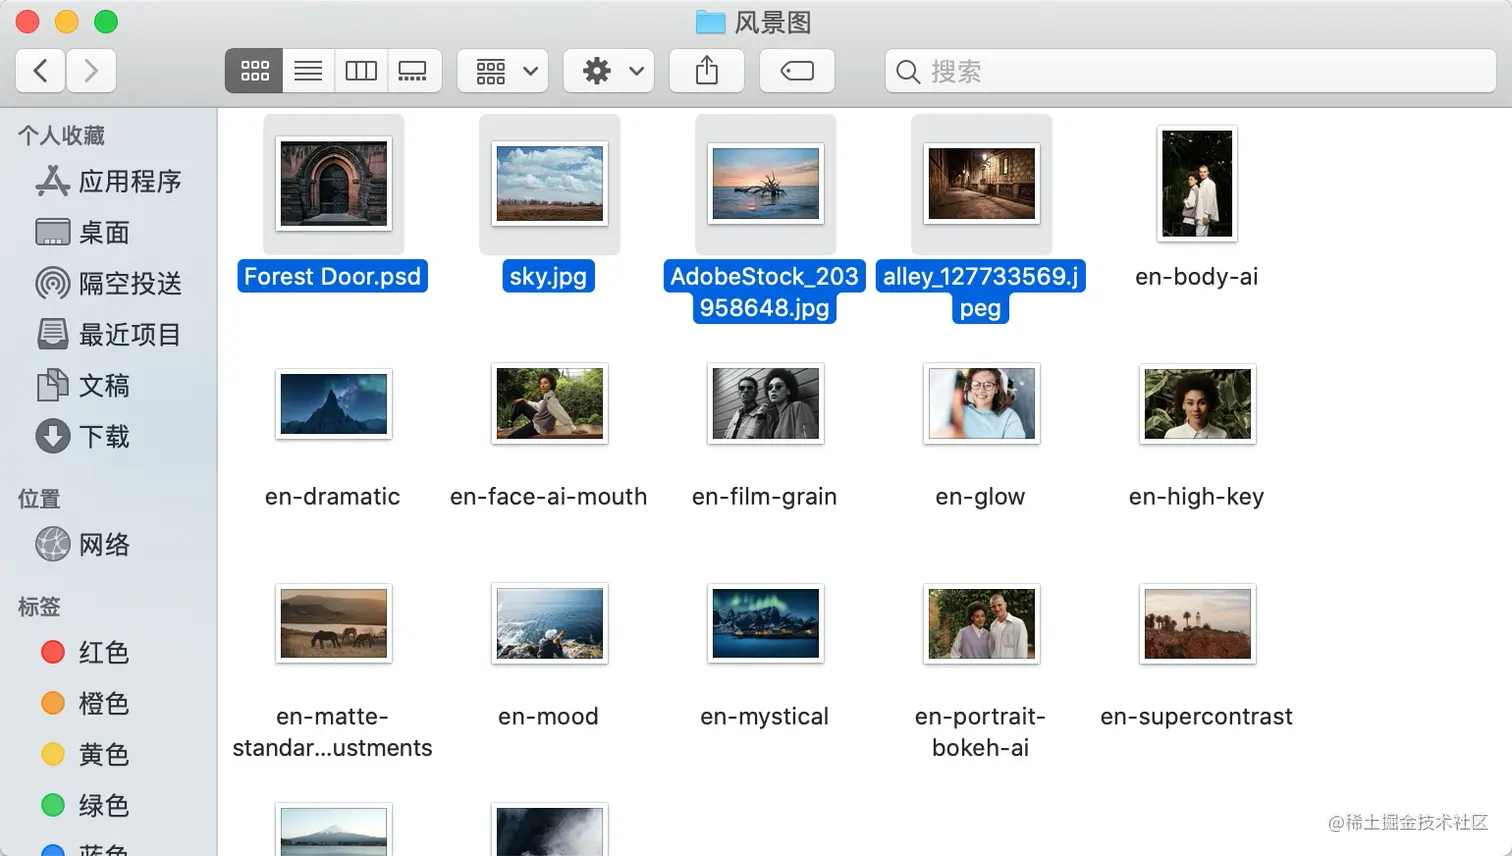Select the 绿色 tag

(85, 805)
